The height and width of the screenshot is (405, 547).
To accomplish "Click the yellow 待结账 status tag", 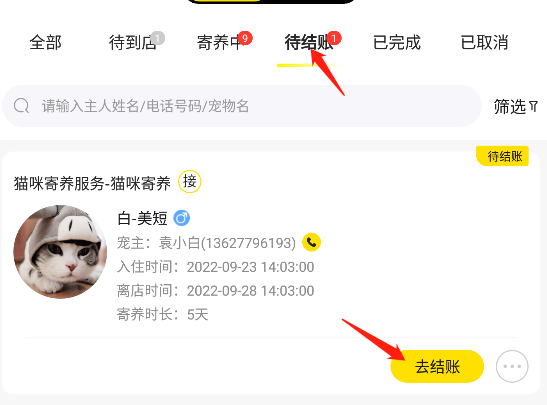I will (x=503, y=156).
